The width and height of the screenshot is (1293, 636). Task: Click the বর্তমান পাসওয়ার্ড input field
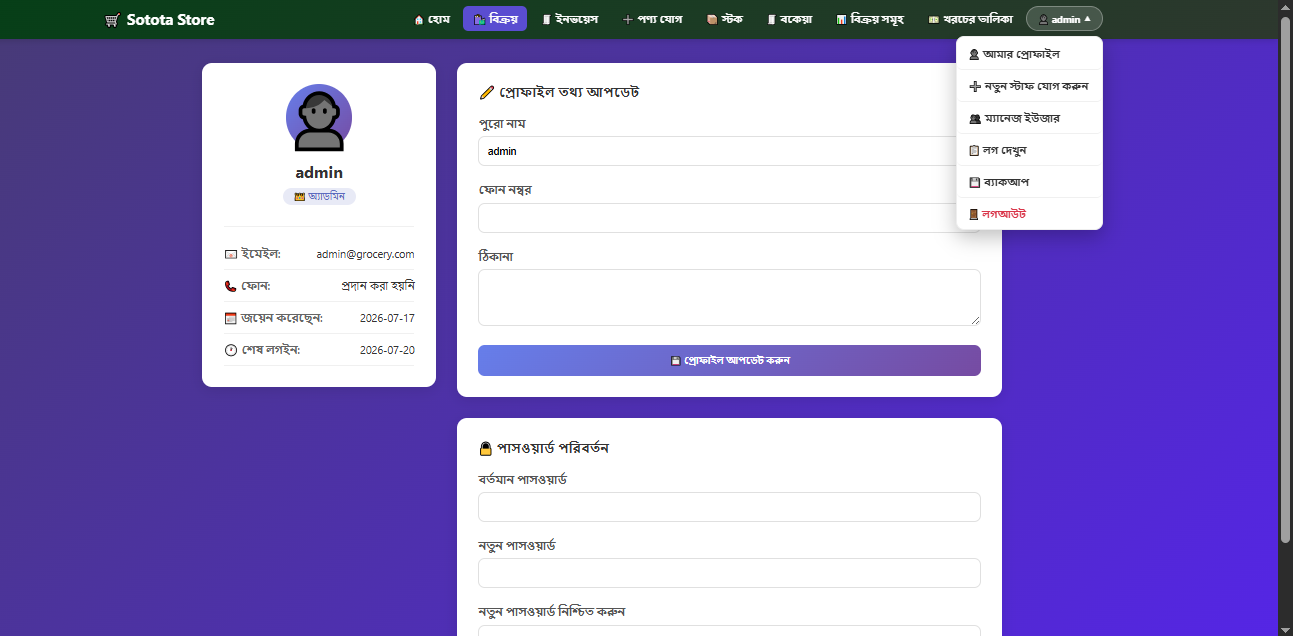pyautogui.click(x=729, y=507)
